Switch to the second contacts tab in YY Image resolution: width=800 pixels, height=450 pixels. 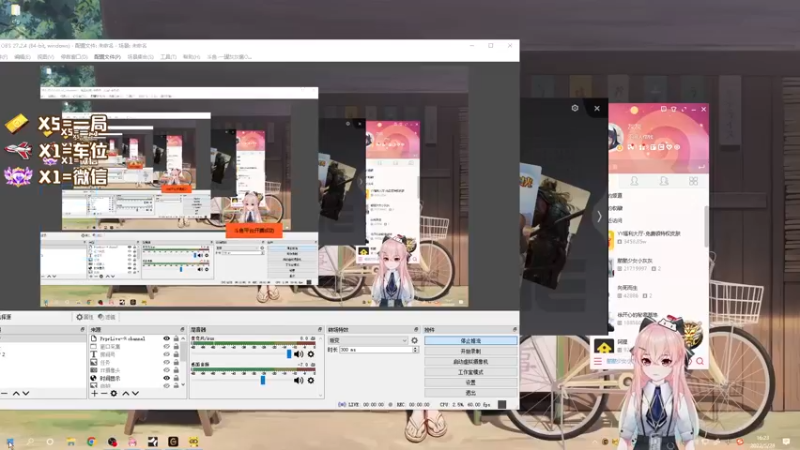(664, 181)
